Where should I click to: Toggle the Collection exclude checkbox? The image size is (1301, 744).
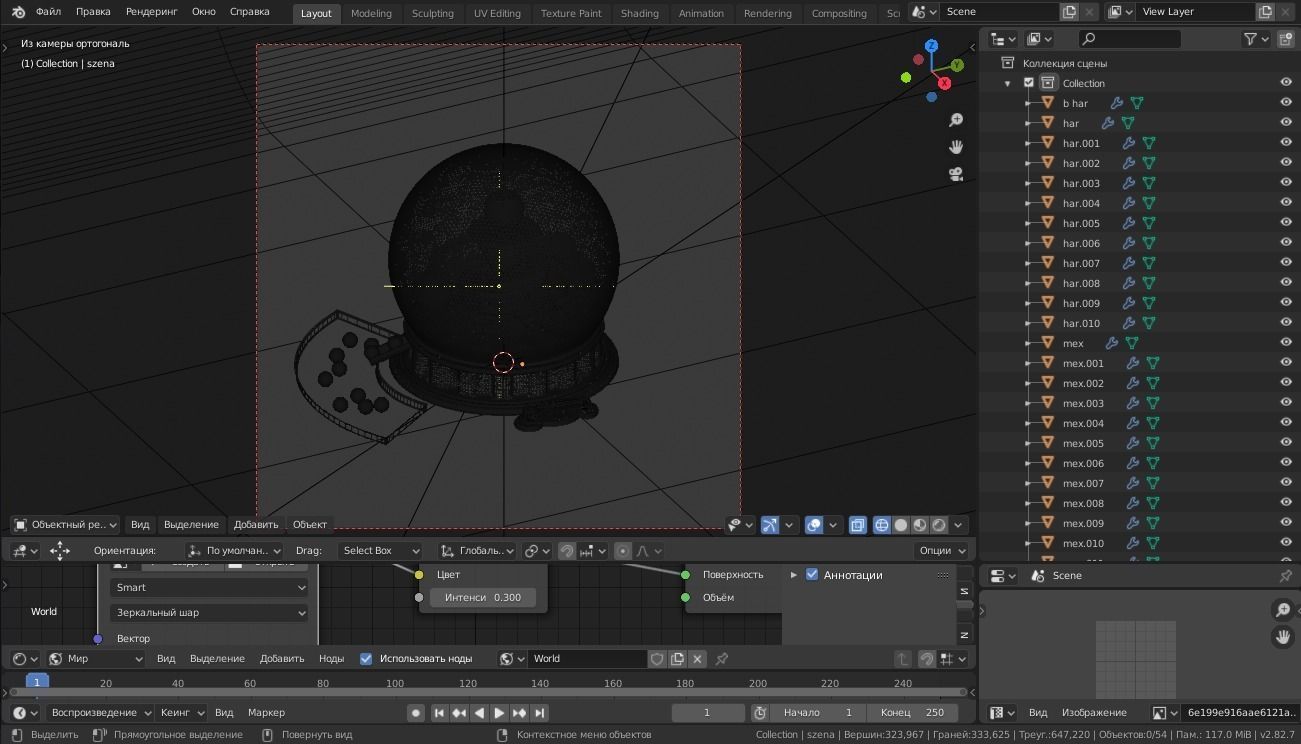[x=1029, y=83]
